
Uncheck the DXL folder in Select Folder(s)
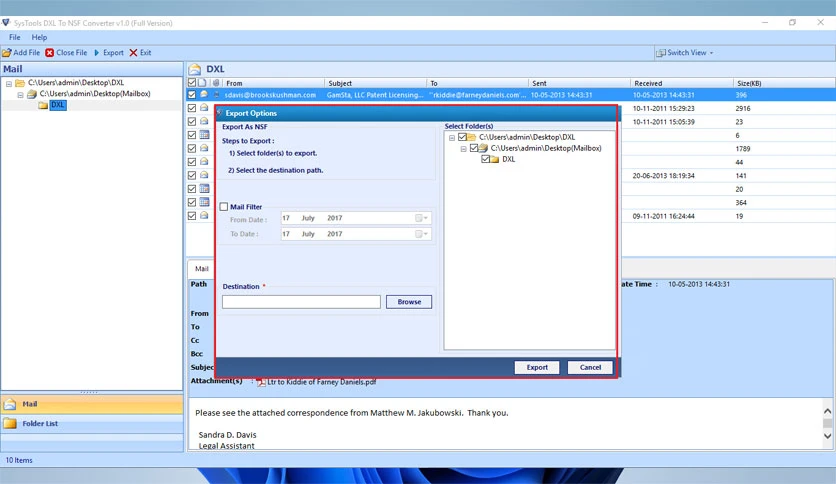(485, 159)
